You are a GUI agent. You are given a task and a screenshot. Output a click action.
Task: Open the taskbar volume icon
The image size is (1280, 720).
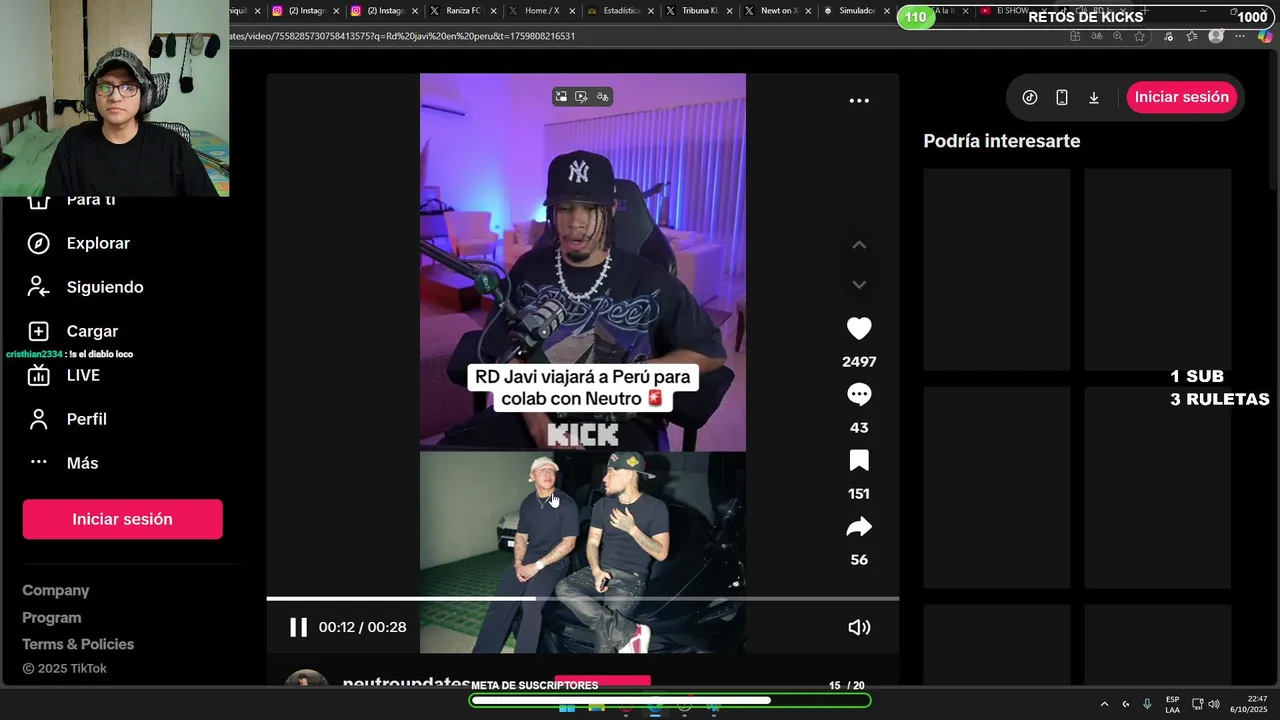coord(1214,704)
